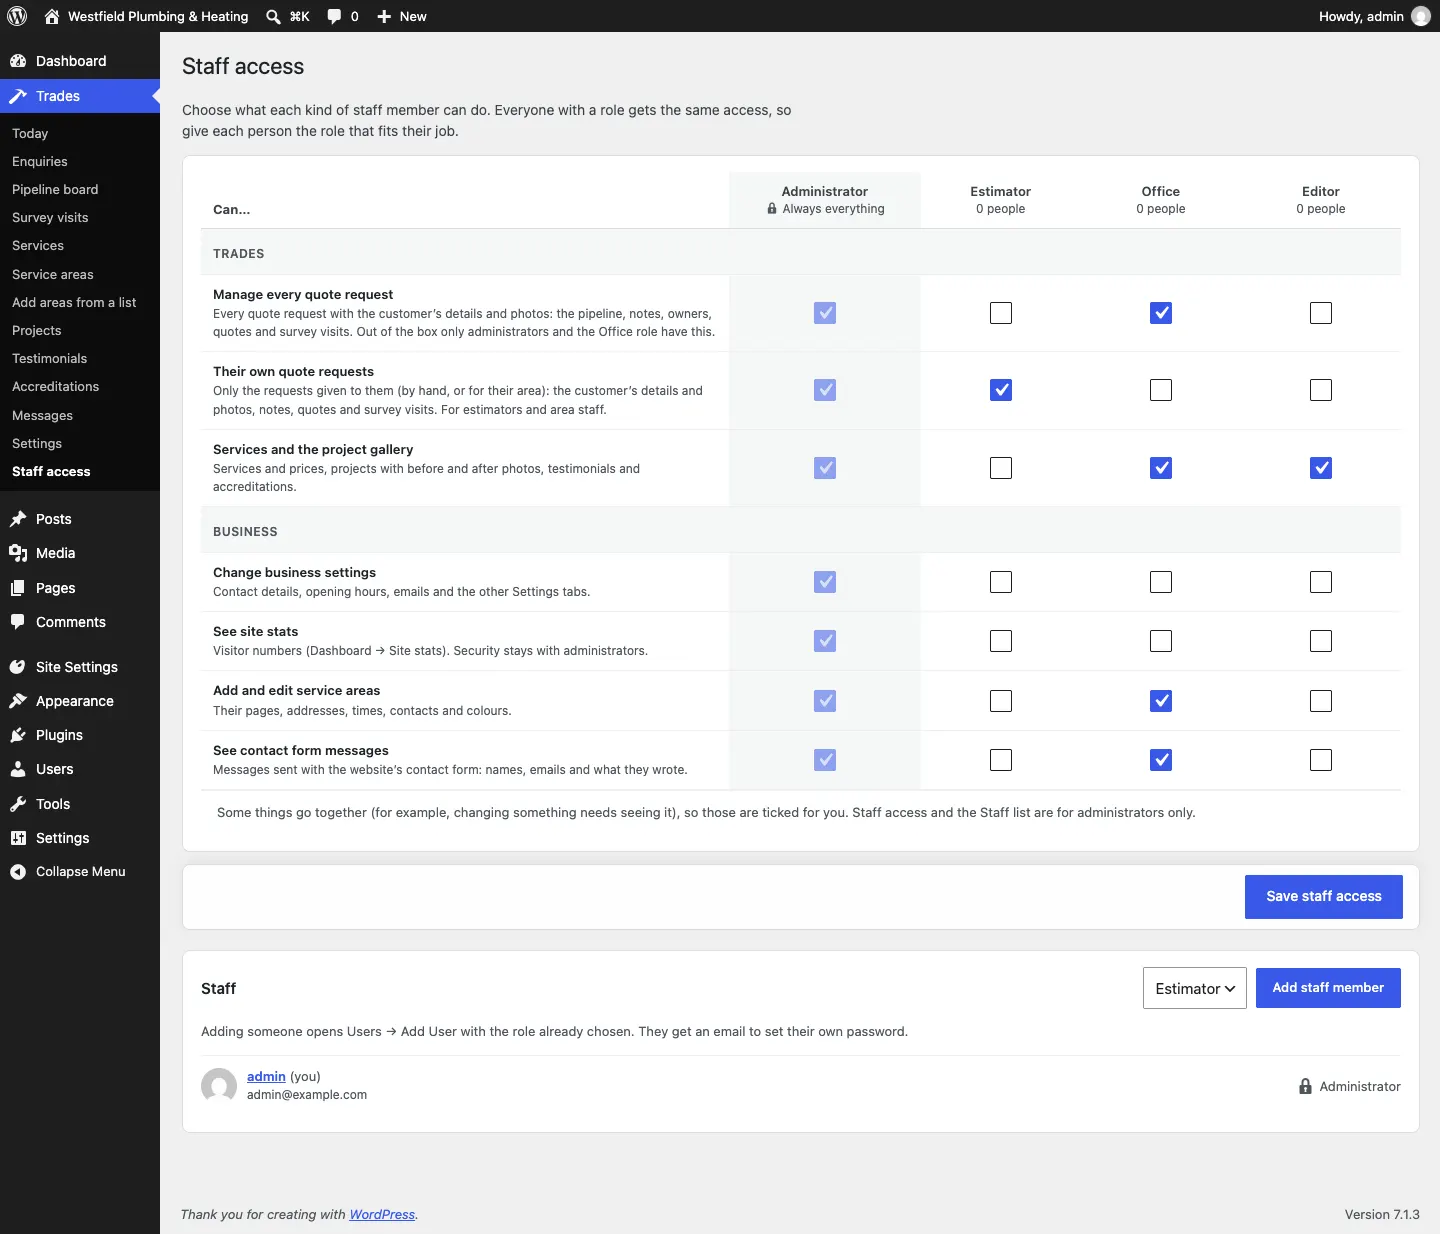This screenshot has width=1440, height=1234.
Task: Click the admin profile picture in the Staff list
Action: point(219,1086)
